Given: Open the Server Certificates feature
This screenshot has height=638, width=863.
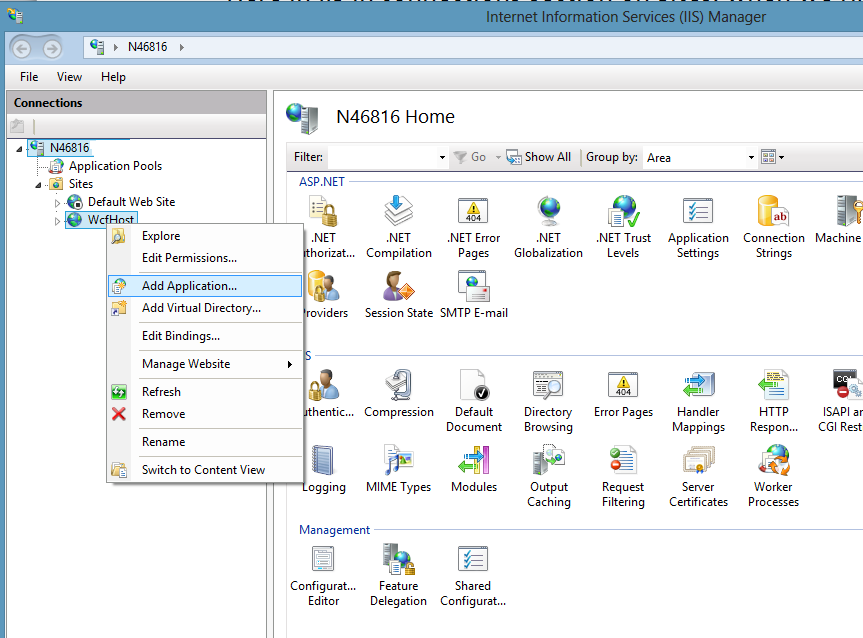Looking at the screenshot, I should (698, 473).
